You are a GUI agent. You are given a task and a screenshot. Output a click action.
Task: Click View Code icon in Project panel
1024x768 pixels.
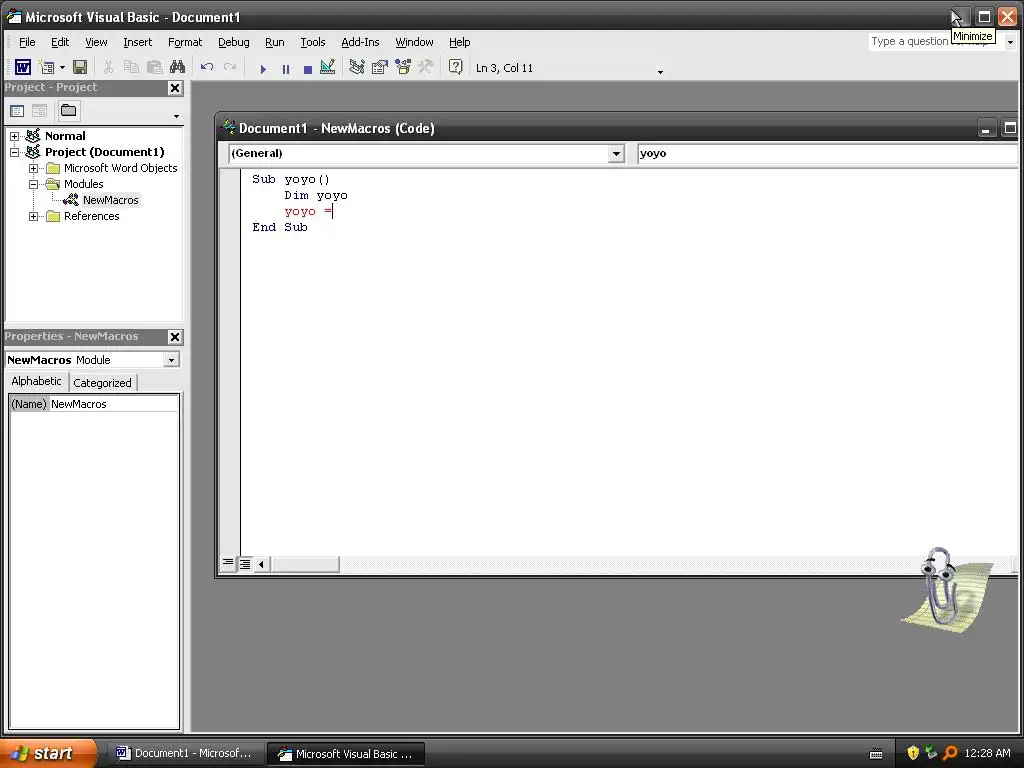click(x=17, y=111)
